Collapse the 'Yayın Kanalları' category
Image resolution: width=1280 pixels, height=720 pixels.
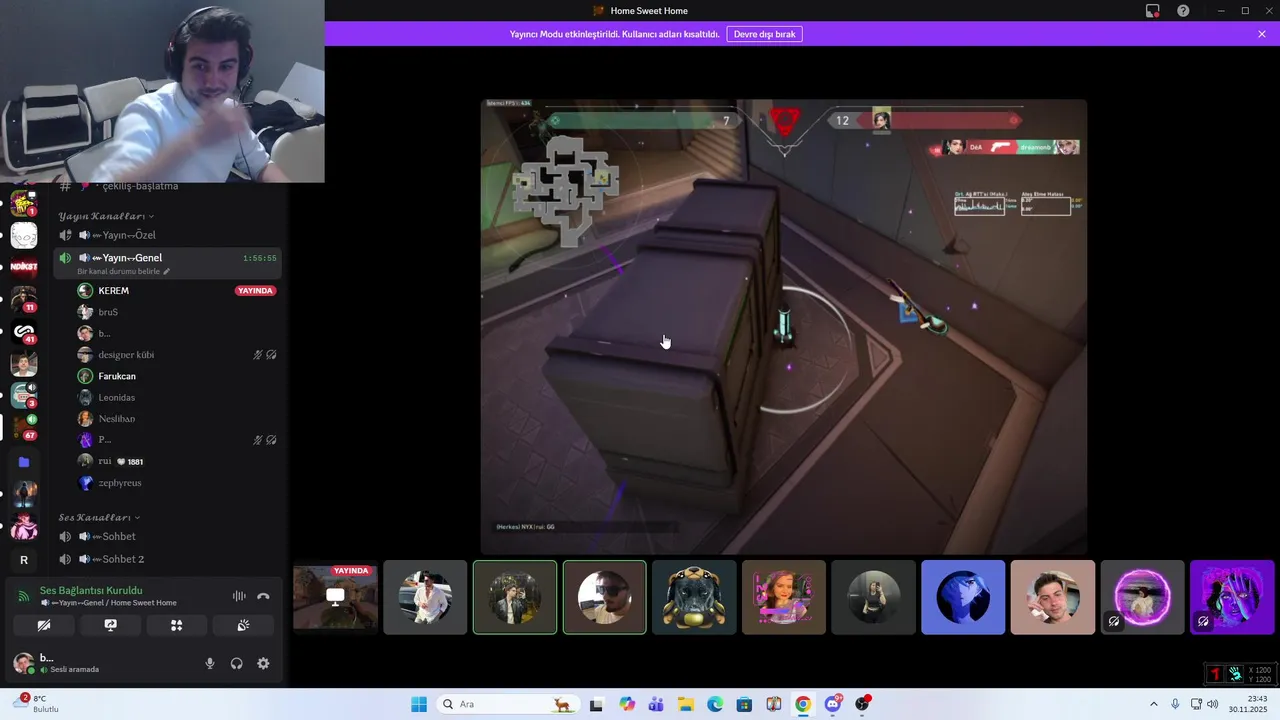pyautogui.click(x=106, y=216)
